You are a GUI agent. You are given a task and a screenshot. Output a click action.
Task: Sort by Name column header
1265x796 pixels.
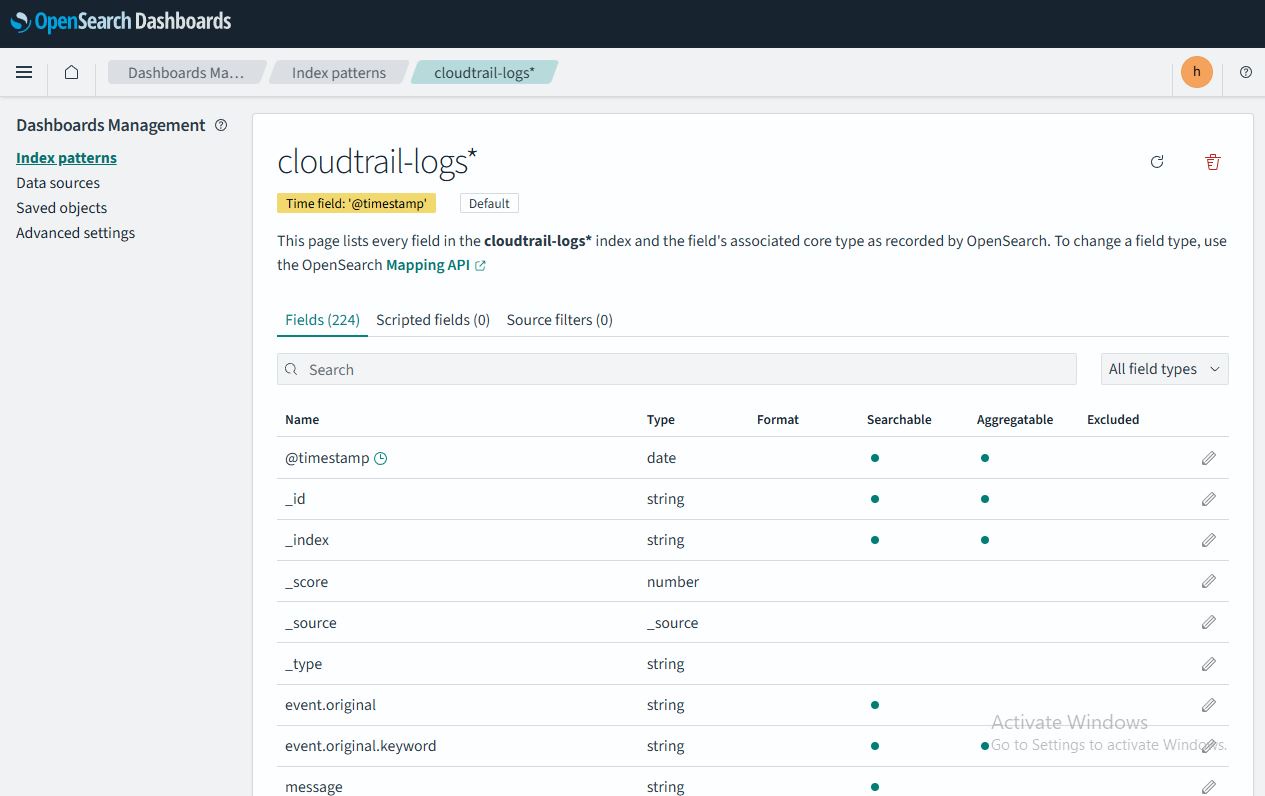(302, 420)
